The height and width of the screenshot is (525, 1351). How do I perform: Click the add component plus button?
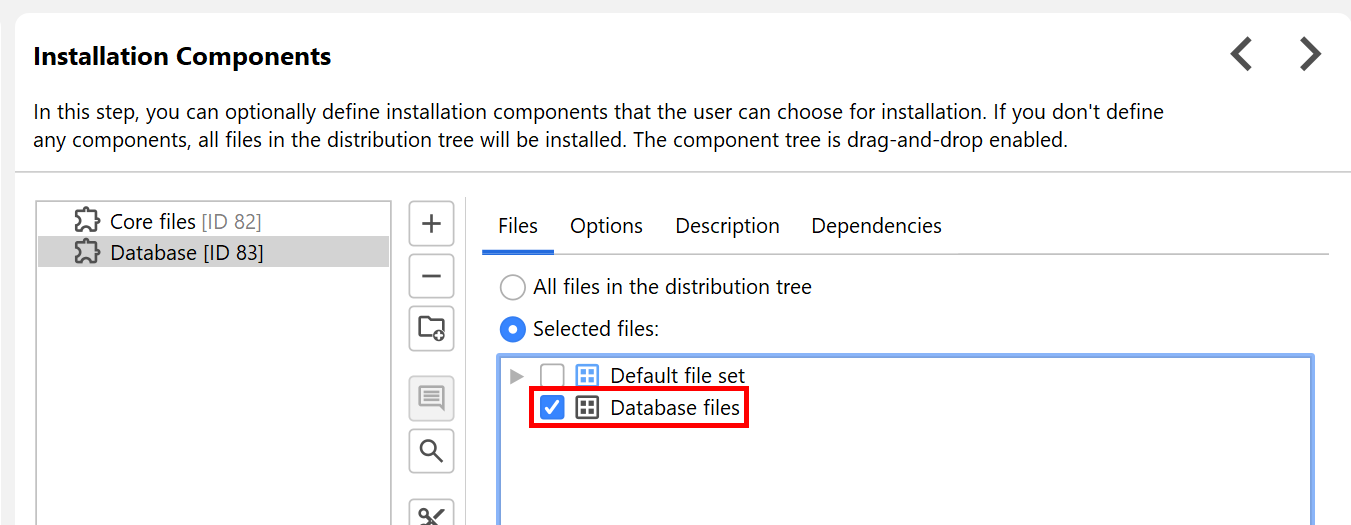tap(431, 224)
